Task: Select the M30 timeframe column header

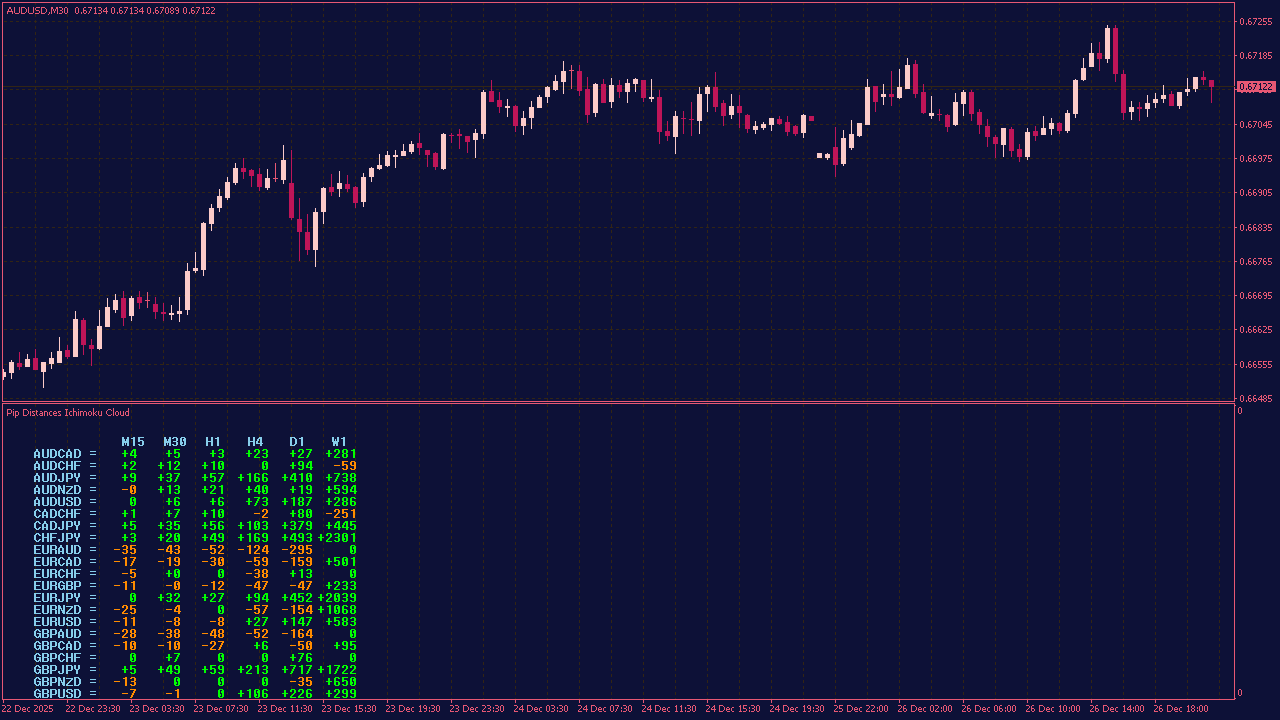Action: click(x=175, y=441)
